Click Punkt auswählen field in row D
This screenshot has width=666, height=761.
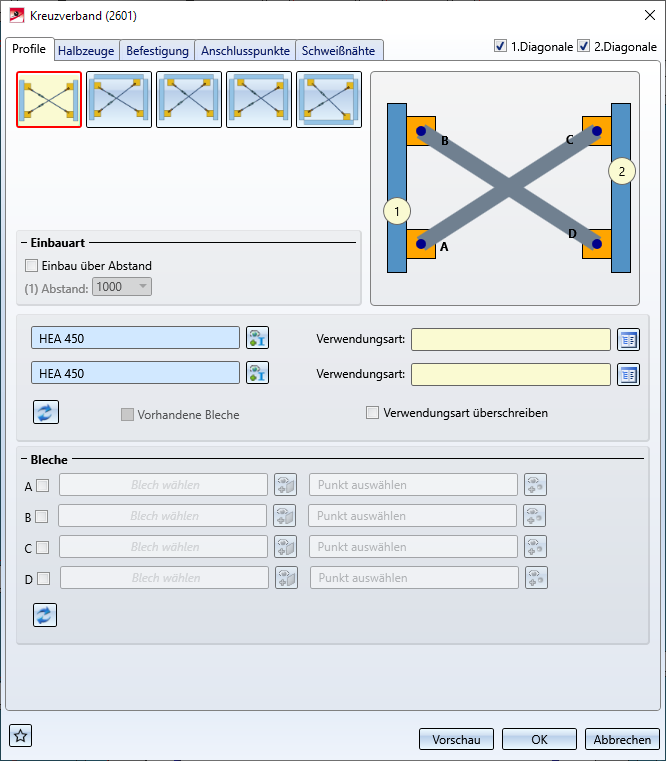(415, 578)
